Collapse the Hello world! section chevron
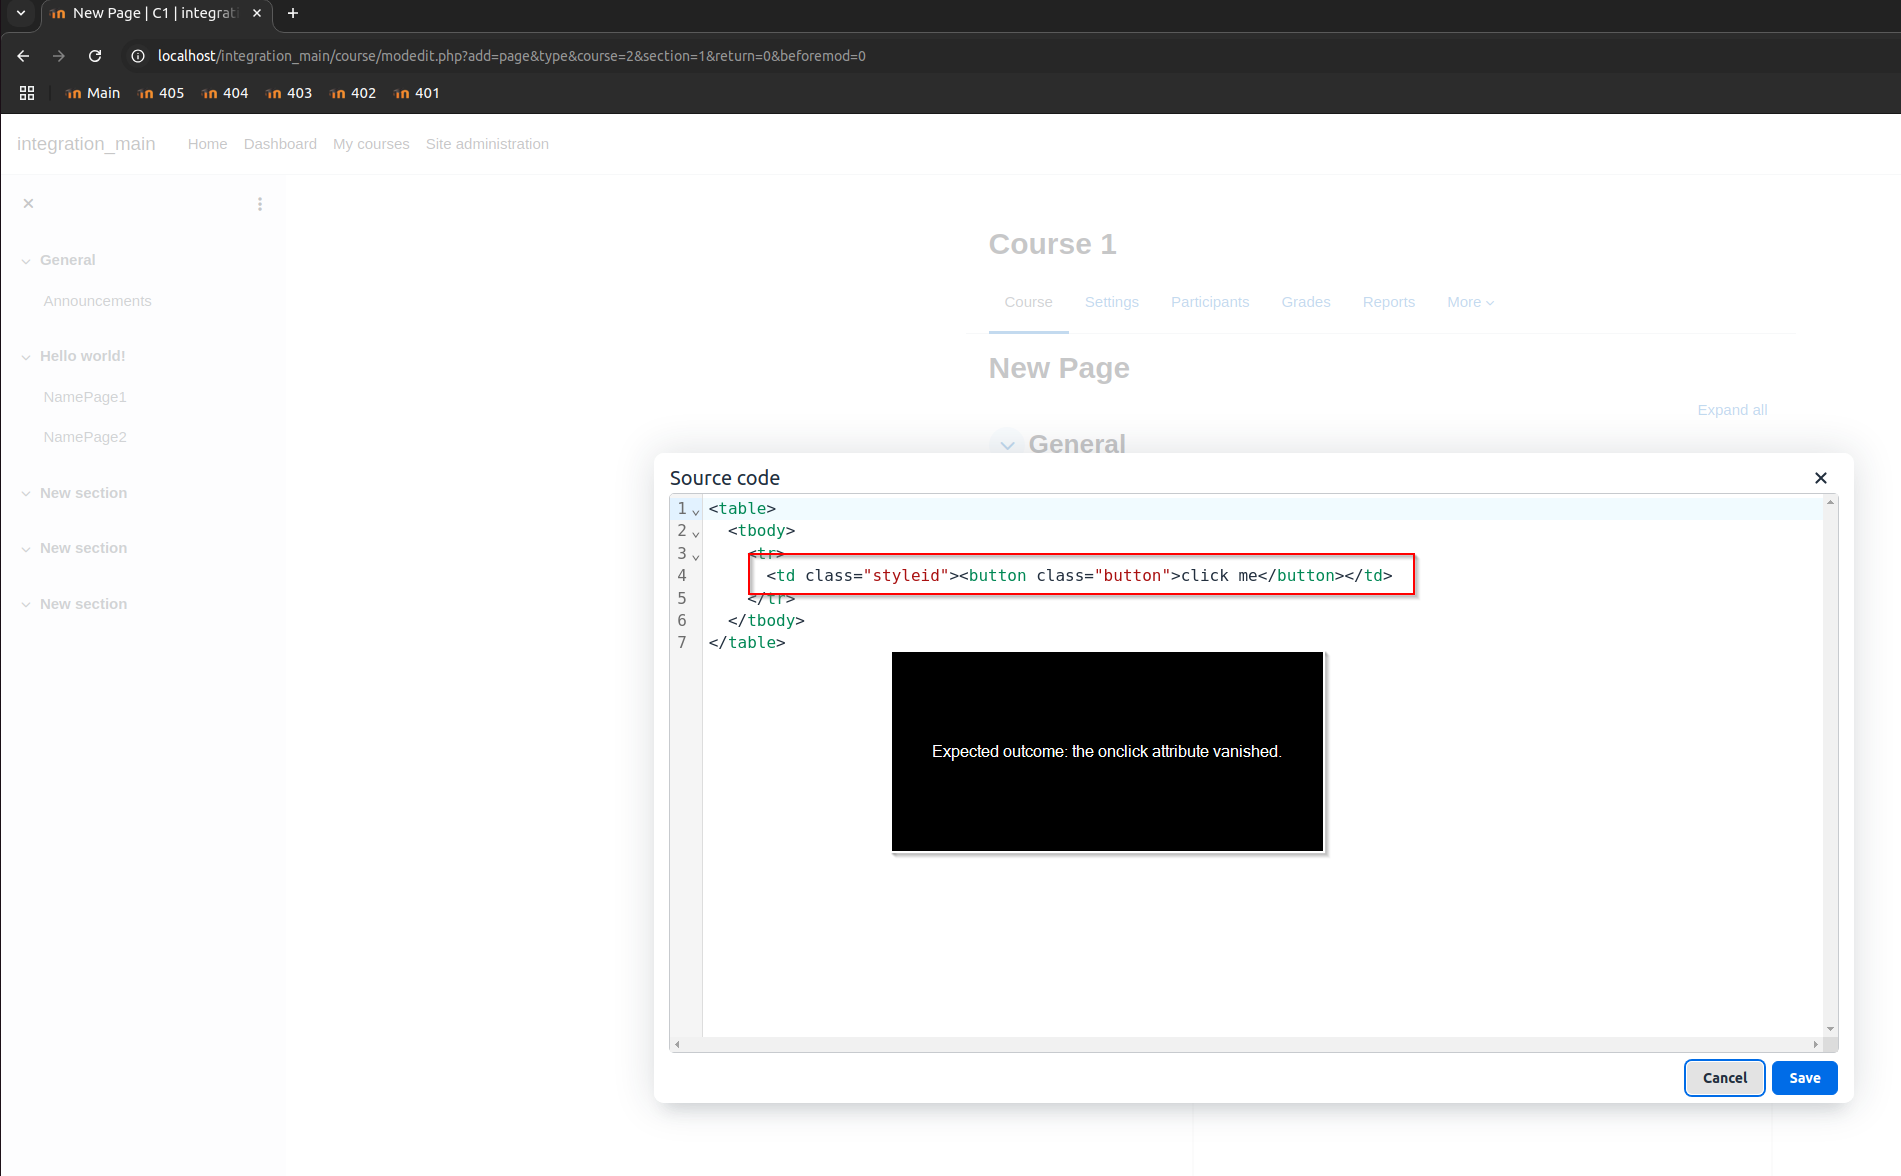The height and width of the screenshot is (1176, 1901). pos(26,357)
